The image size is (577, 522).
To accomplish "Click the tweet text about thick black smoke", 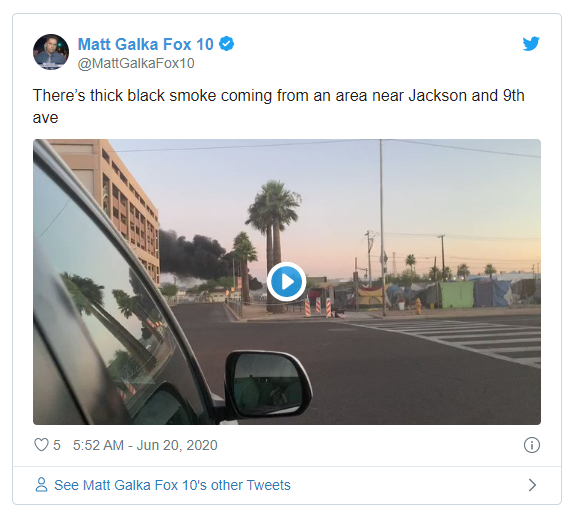I will (279, 106).
